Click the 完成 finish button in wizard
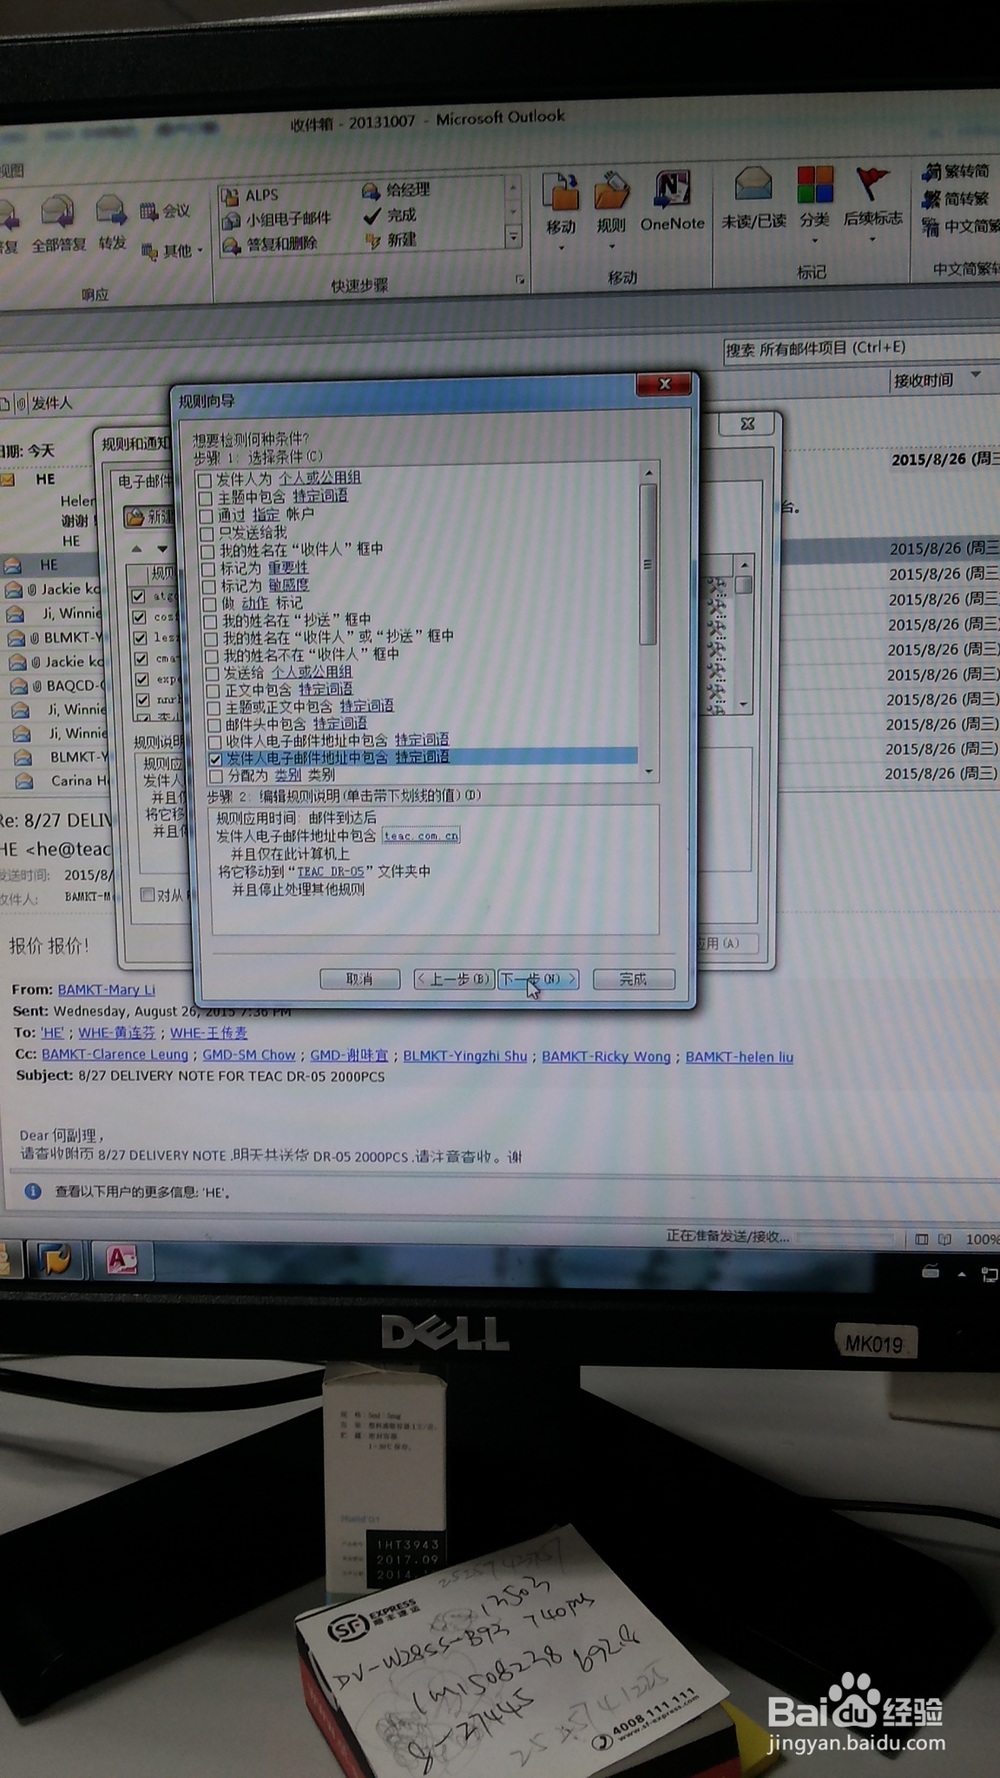 pyautogui.click(x=633, y=979)
